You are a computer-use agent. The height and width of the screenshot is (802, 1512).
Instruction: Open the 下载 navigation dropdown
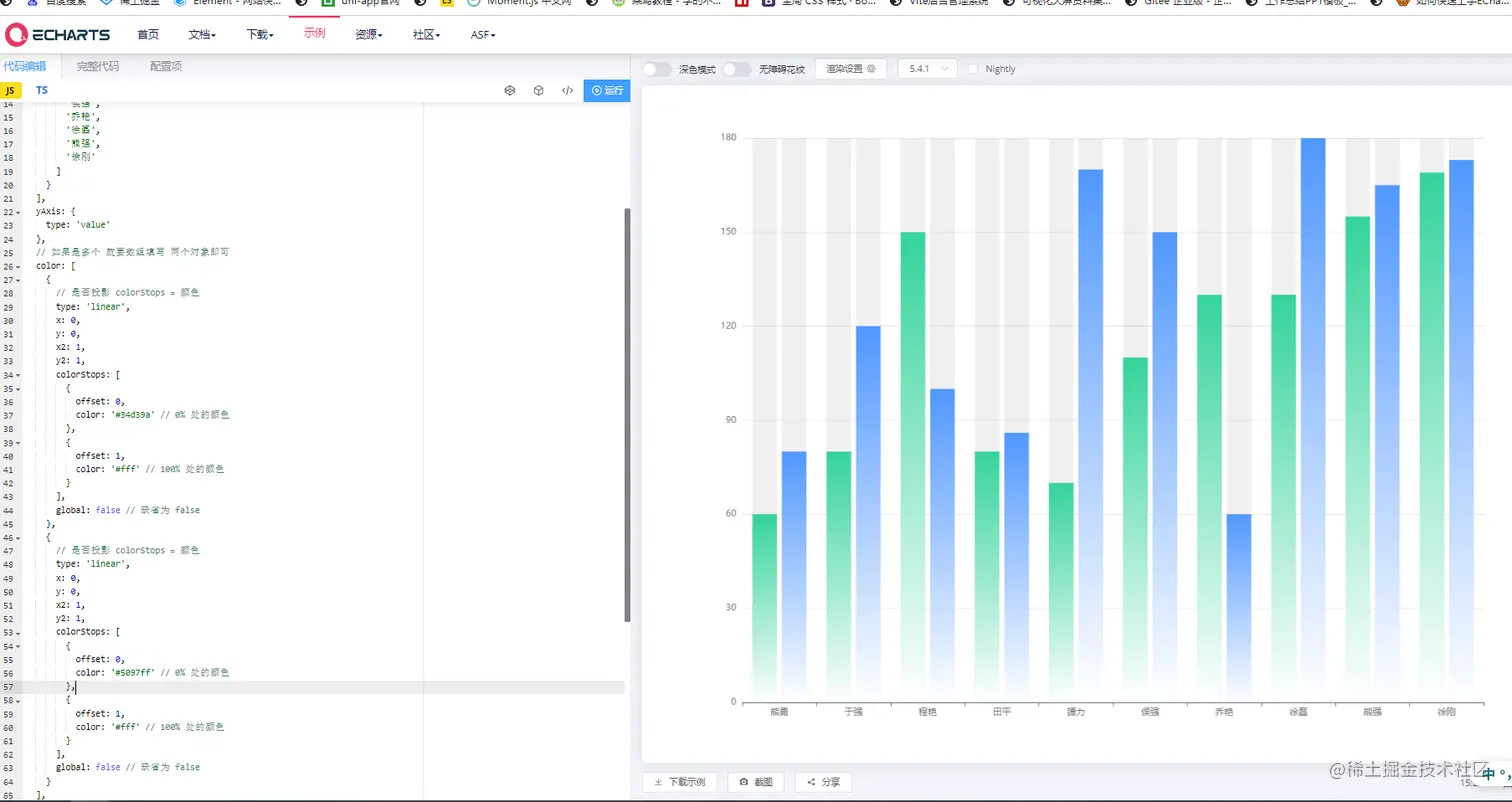click(260, 35)
